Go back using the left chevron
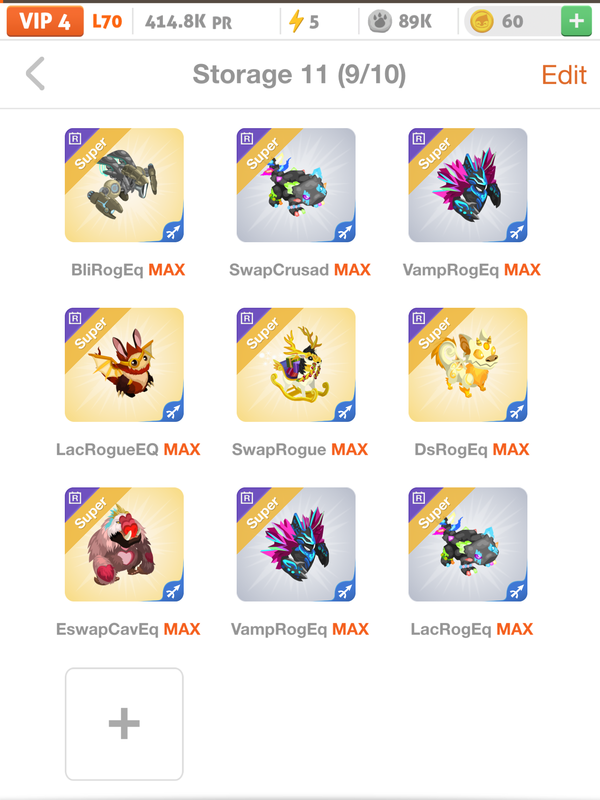This screenshot has width=600, height=800. (36, 74)
